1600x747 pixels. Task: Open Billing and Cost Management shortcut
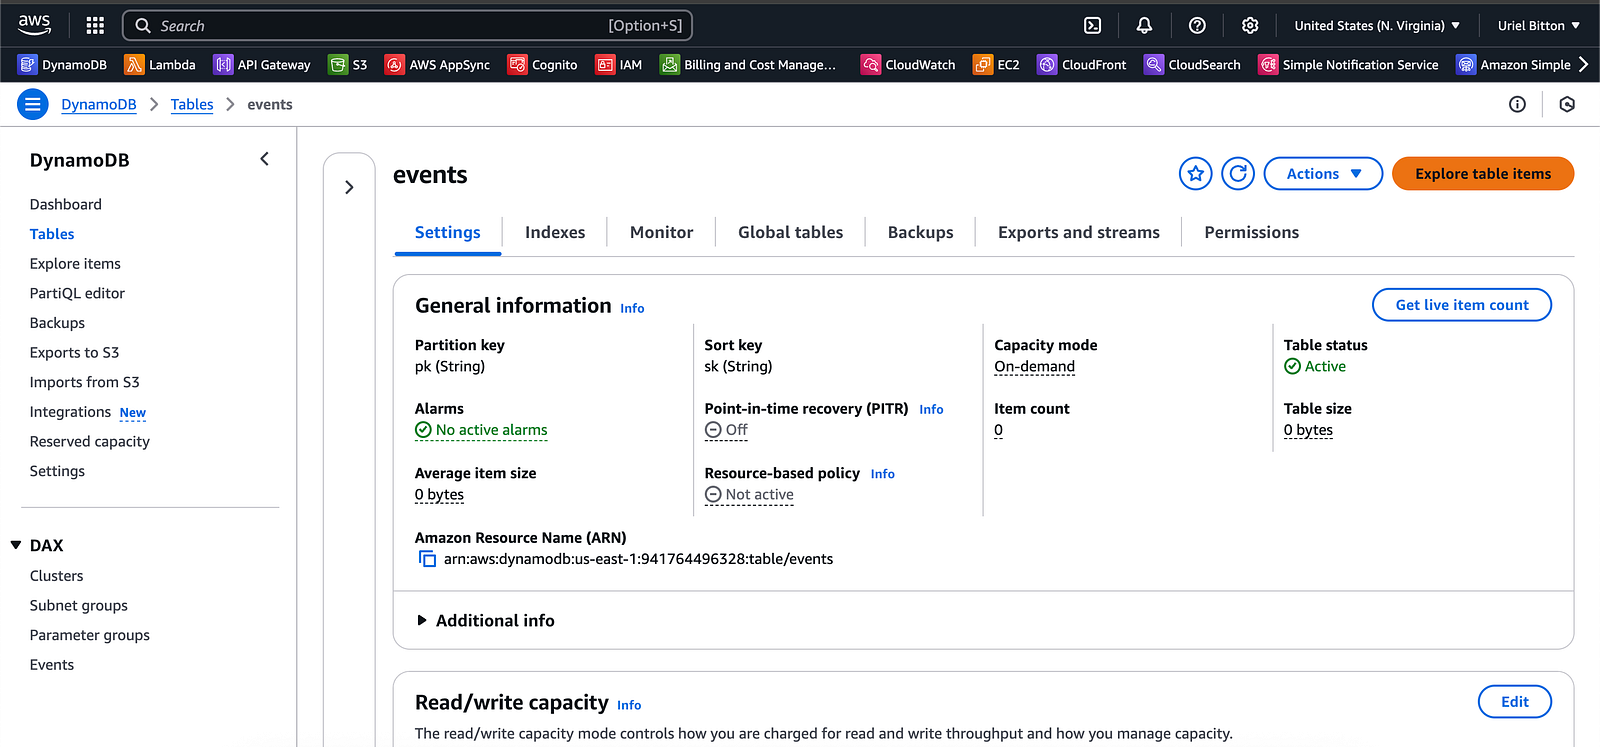point(748,65)
